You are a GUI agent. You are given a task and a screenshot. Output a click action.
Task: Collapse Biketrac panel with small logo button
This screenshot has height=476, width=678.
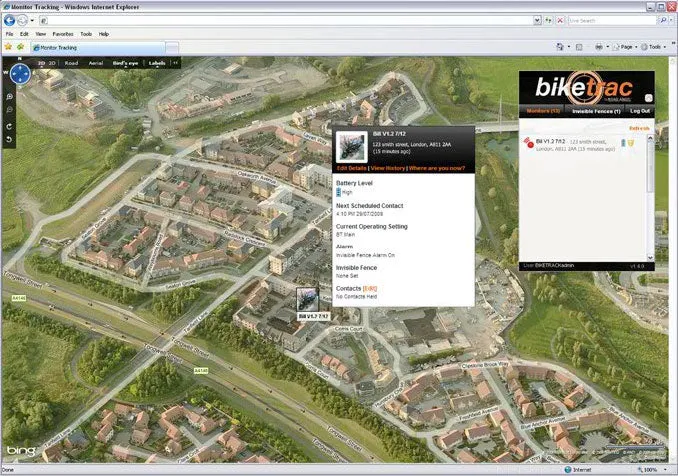tap(648, 98)
